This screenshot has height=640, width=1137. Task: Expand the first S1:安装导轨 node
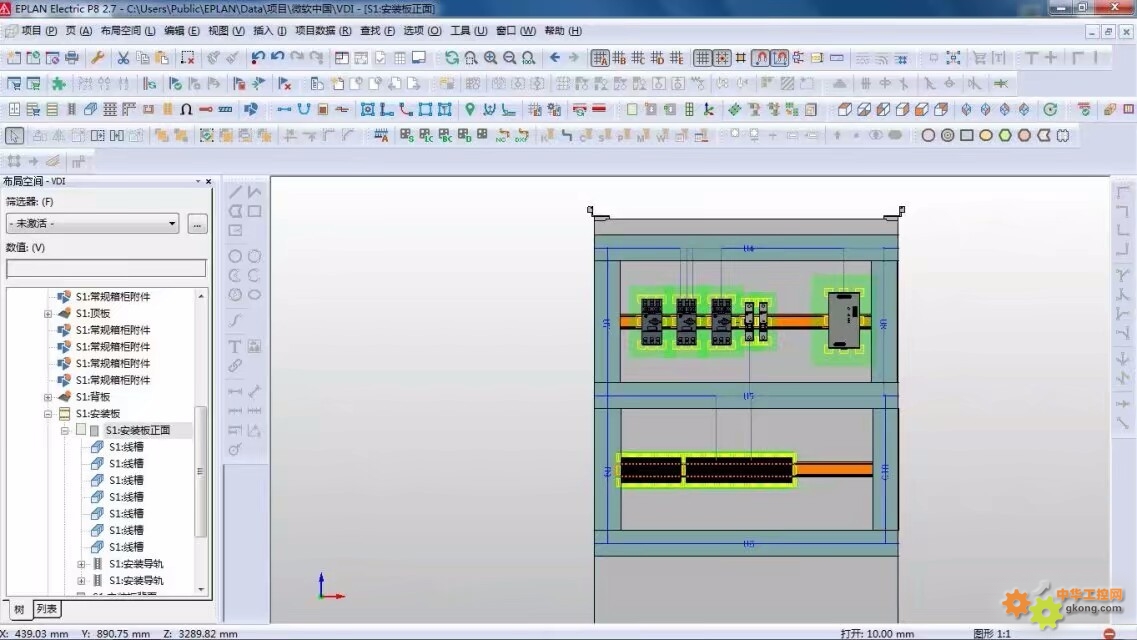coord(81,564)
